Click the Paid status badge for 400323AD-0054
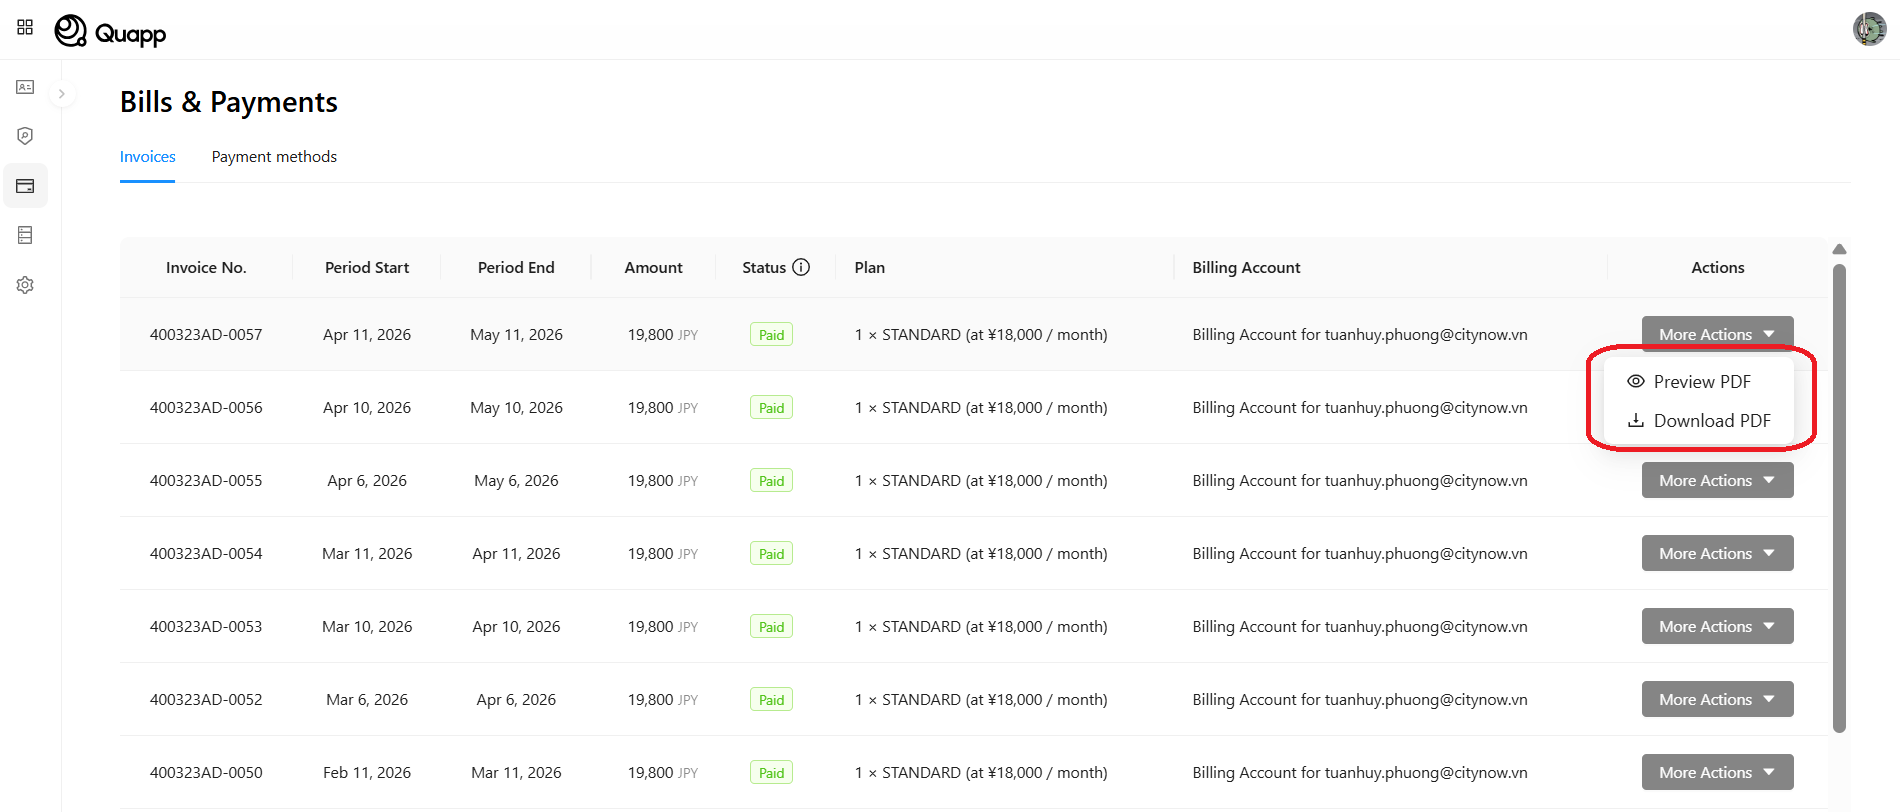The width and height of the screenshot is (1900, 812). click(771, 554)
